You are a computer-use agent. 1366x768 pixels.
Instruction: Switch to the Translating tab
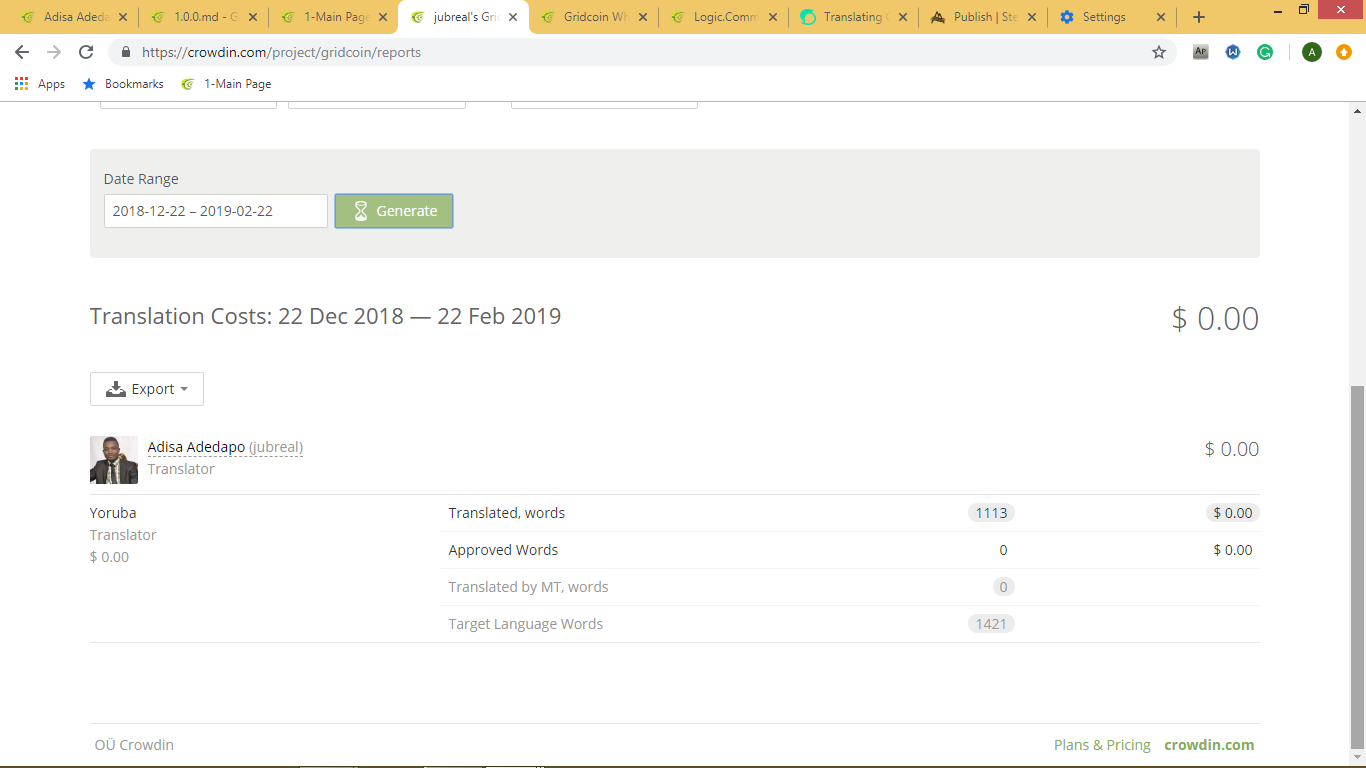tap(852, 17)
